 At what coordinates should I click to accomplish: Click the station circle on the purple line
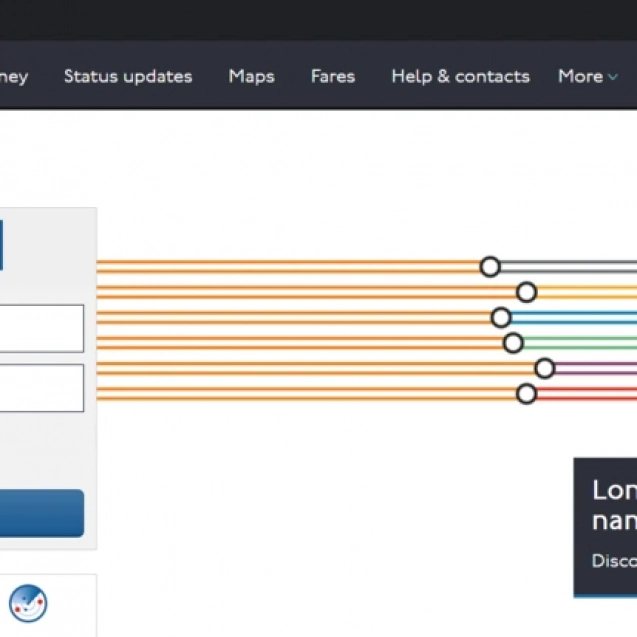pos(544,369)
